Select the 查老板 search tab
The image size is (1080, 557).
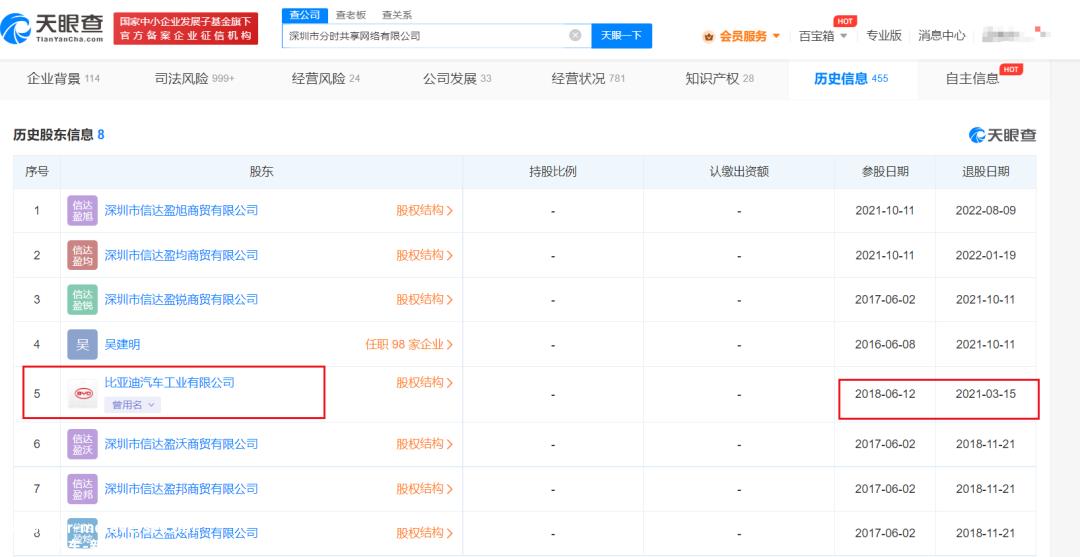pos(351,15)
